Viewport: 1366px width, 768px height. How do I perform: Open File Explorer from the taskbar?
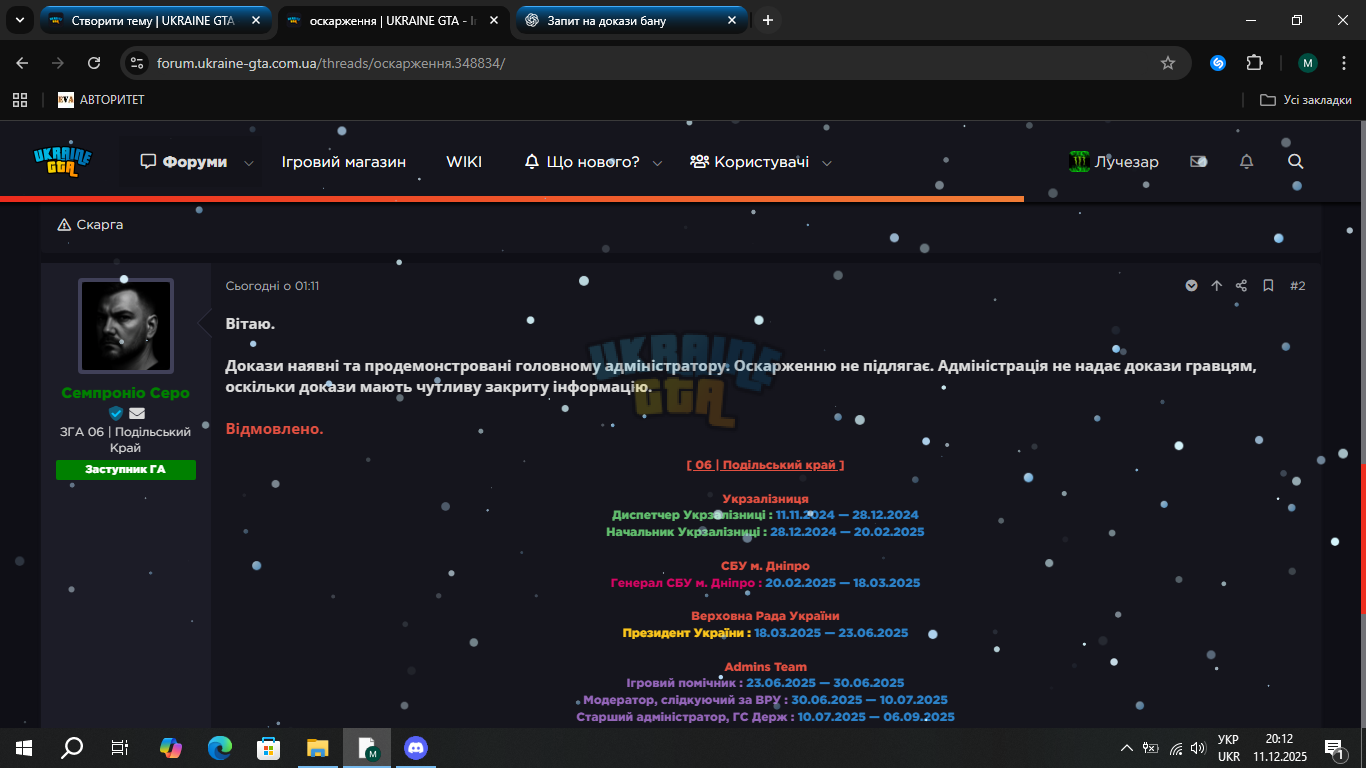click(x=317, y=747)
